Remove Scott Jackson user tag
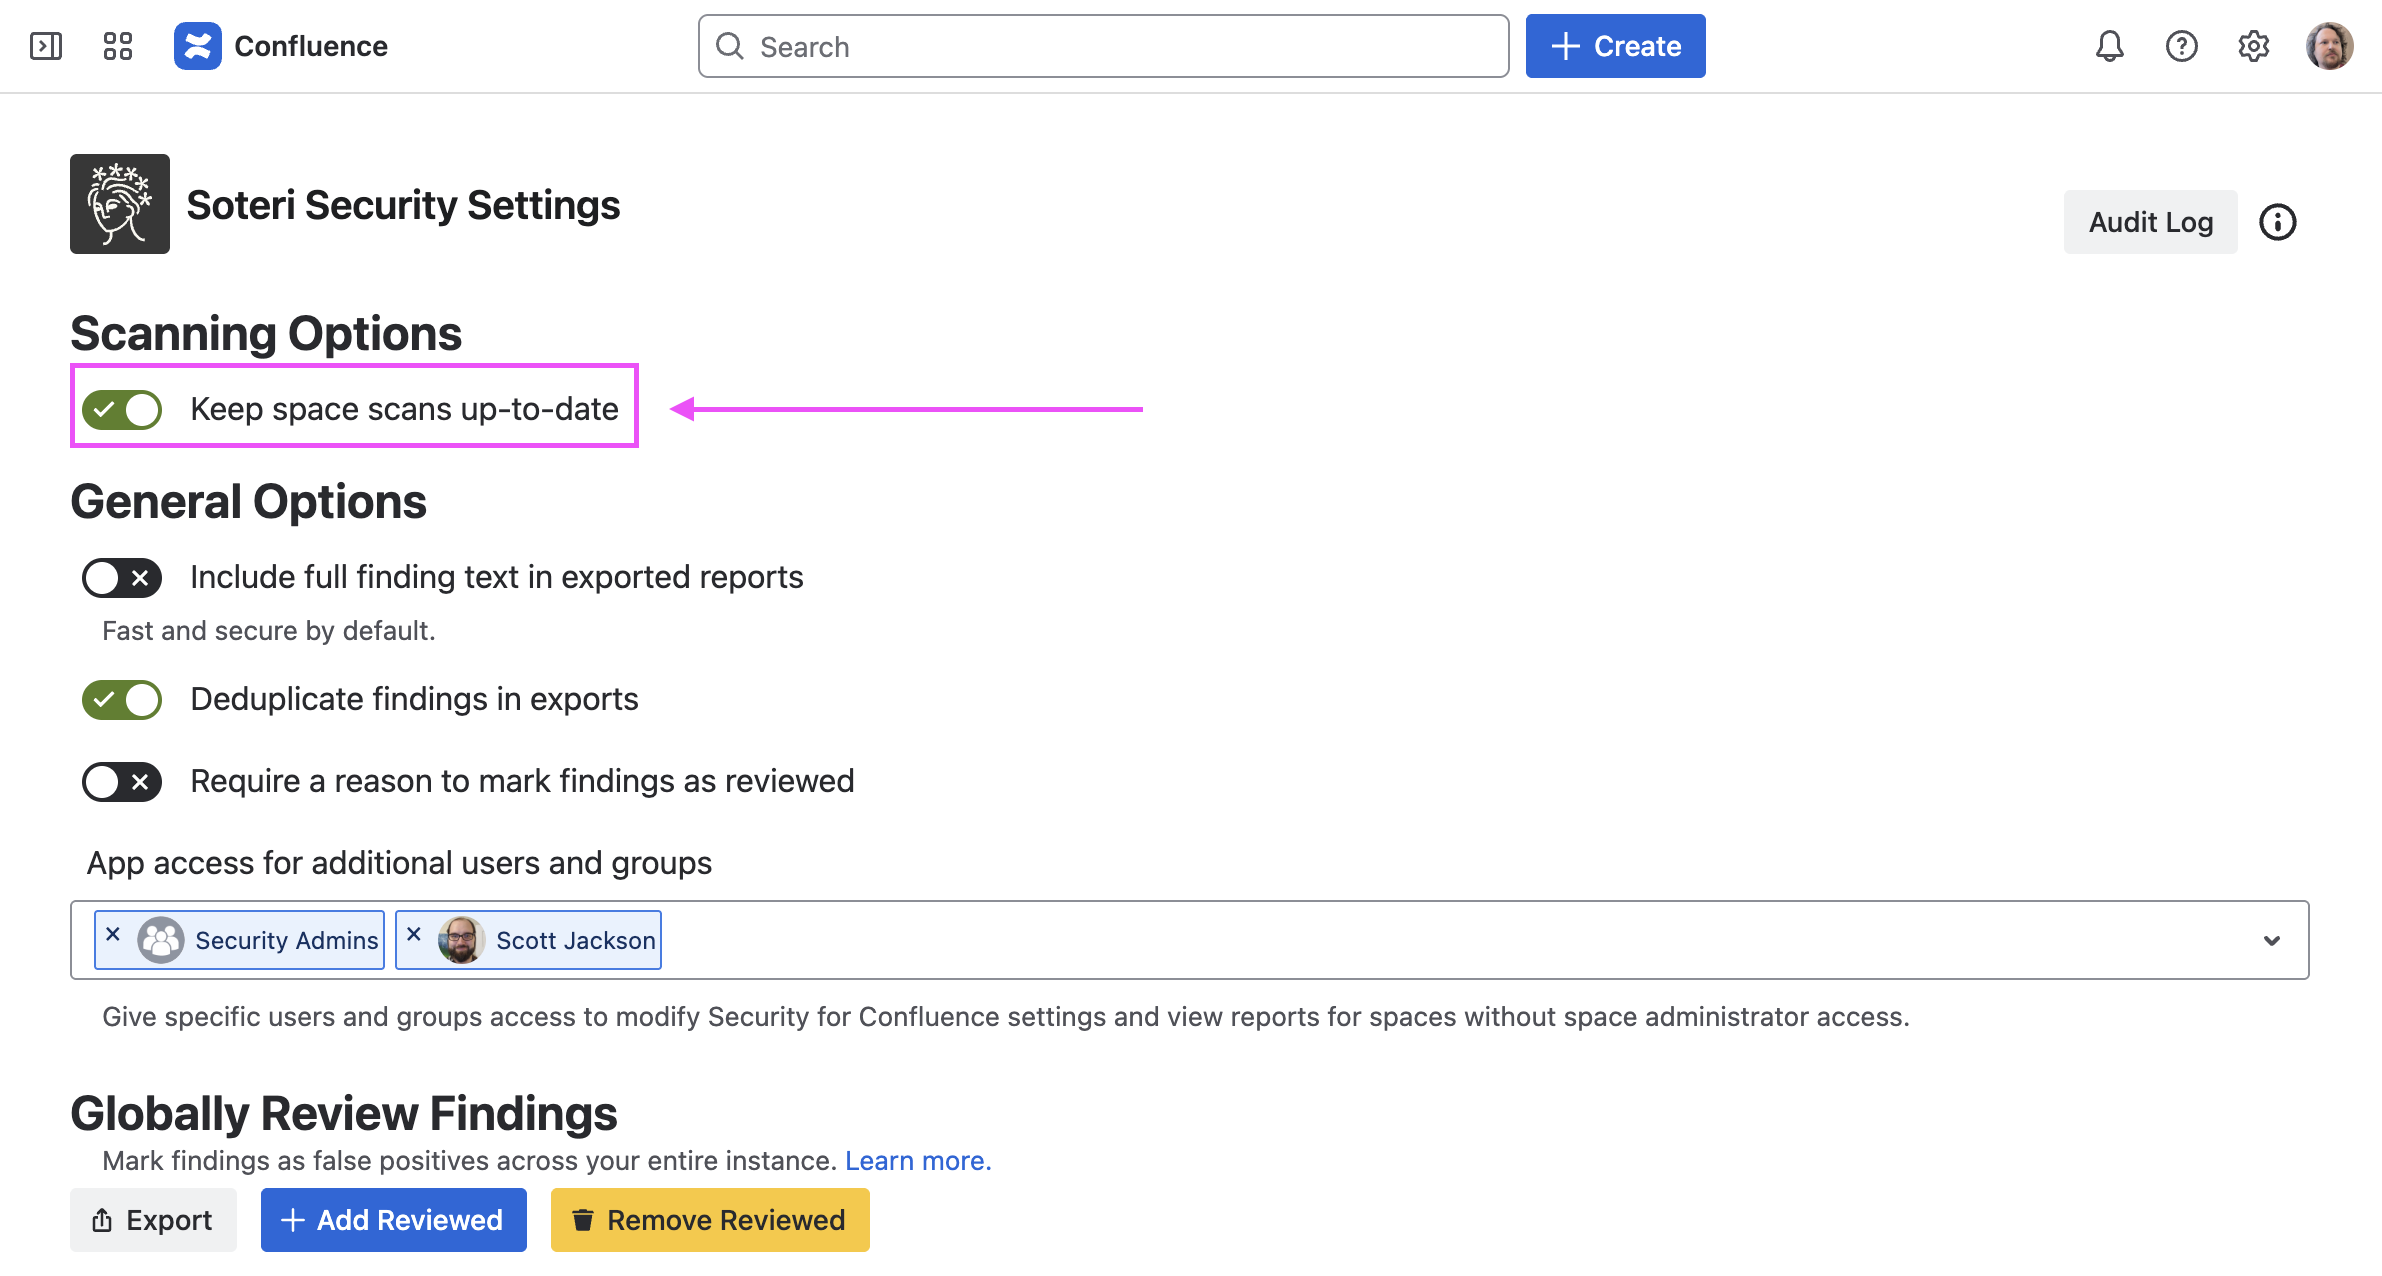 pos(414,934)
